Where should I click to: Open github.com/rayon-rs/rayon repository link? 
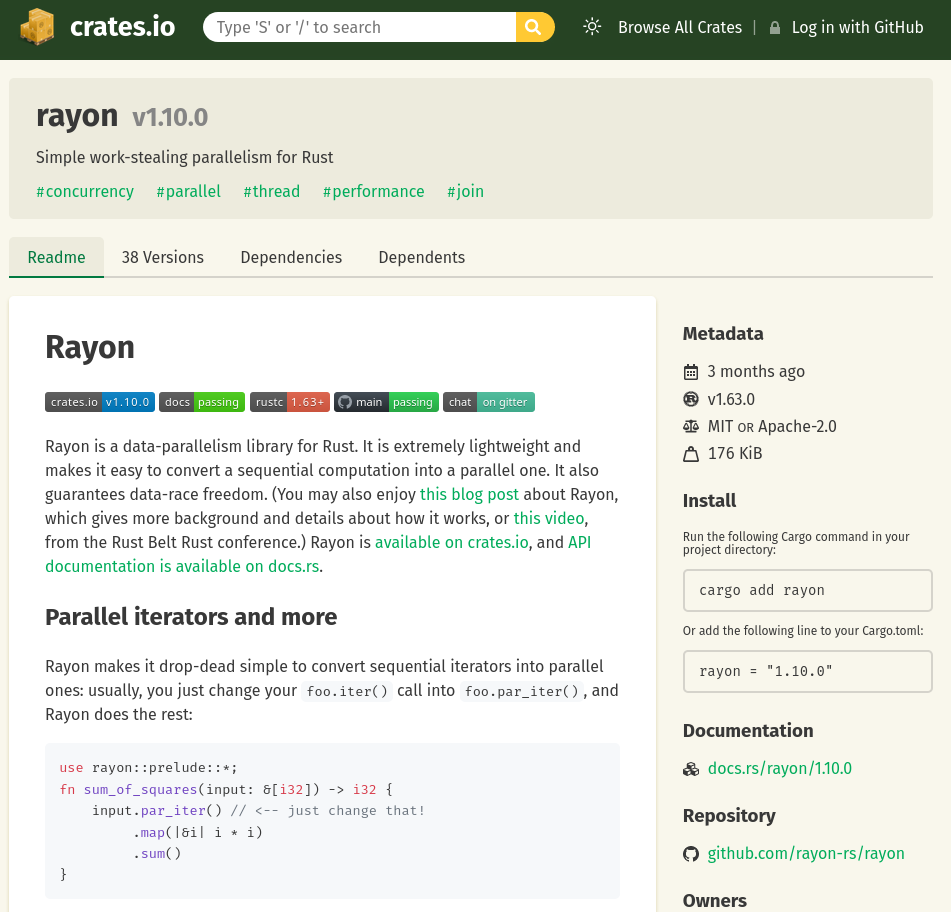[806, 853]
